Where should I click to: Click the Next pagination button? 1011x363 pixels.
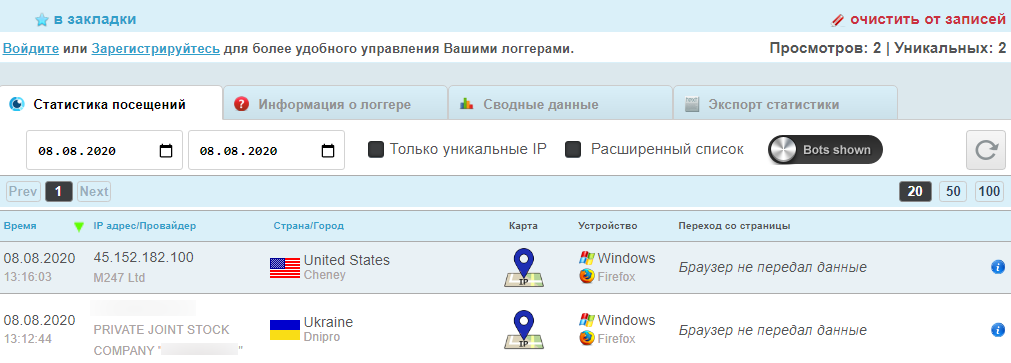(x=93, y=191)
